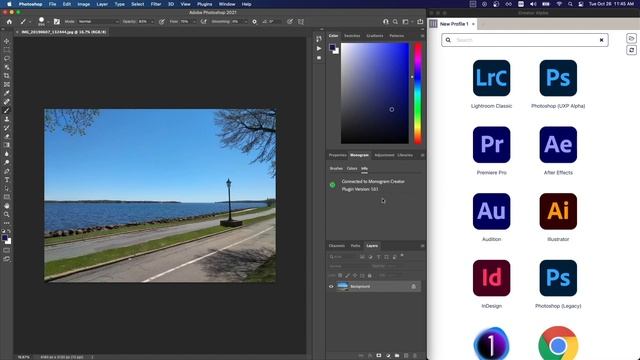Toggle lock image pixels in Layers
Image resolution: width=640 pixels, height=360 pixels.
pos(347,276)
